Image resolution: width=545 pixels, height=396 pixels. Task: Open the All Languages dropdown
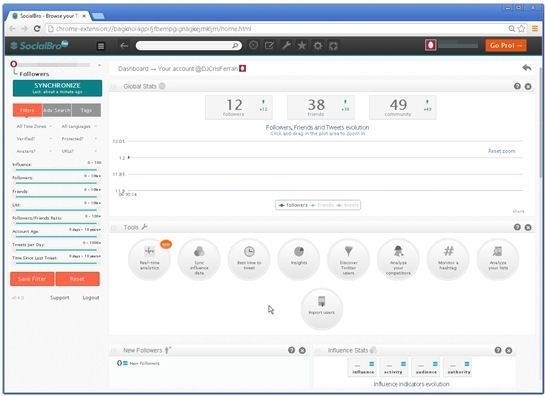[79, 126]
